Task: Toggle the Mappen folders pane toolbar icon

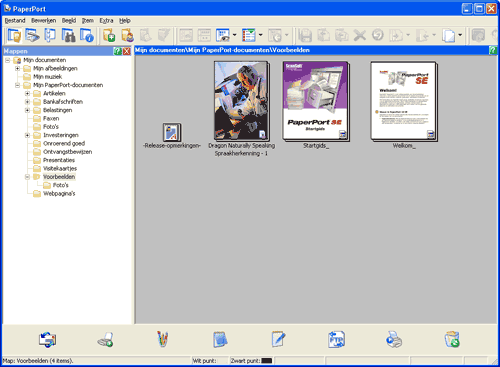Action: tap(14, 35)
